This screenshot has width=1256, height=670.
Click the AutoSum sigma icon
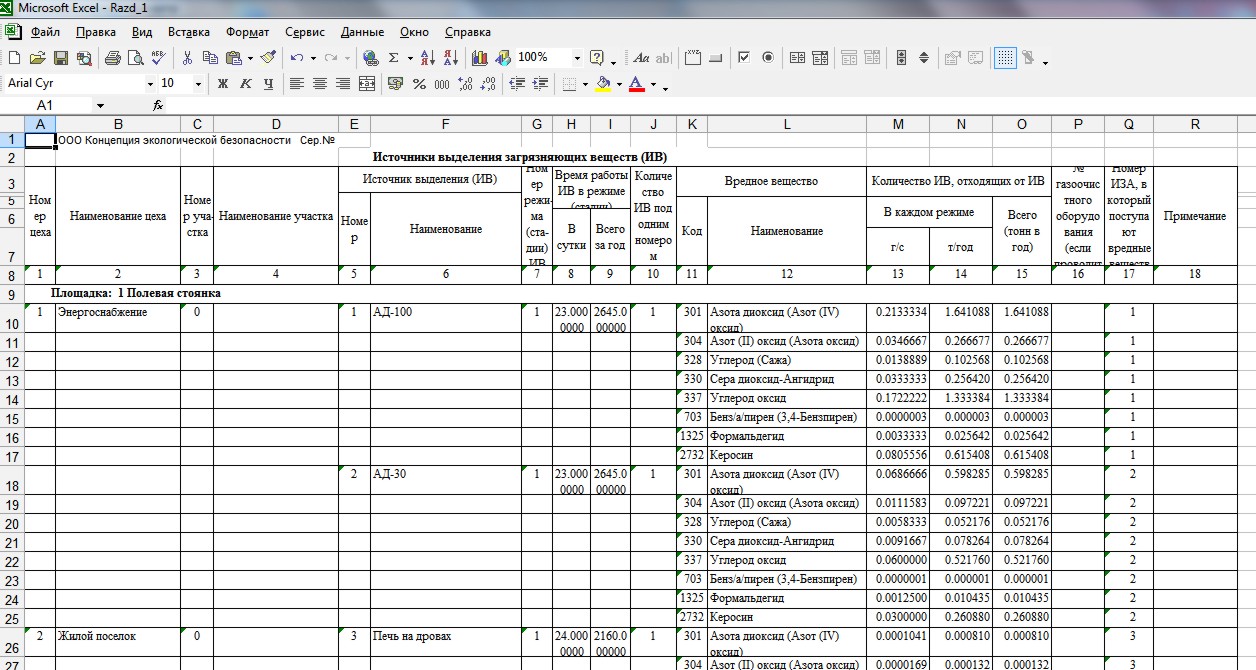pos(394,58)
